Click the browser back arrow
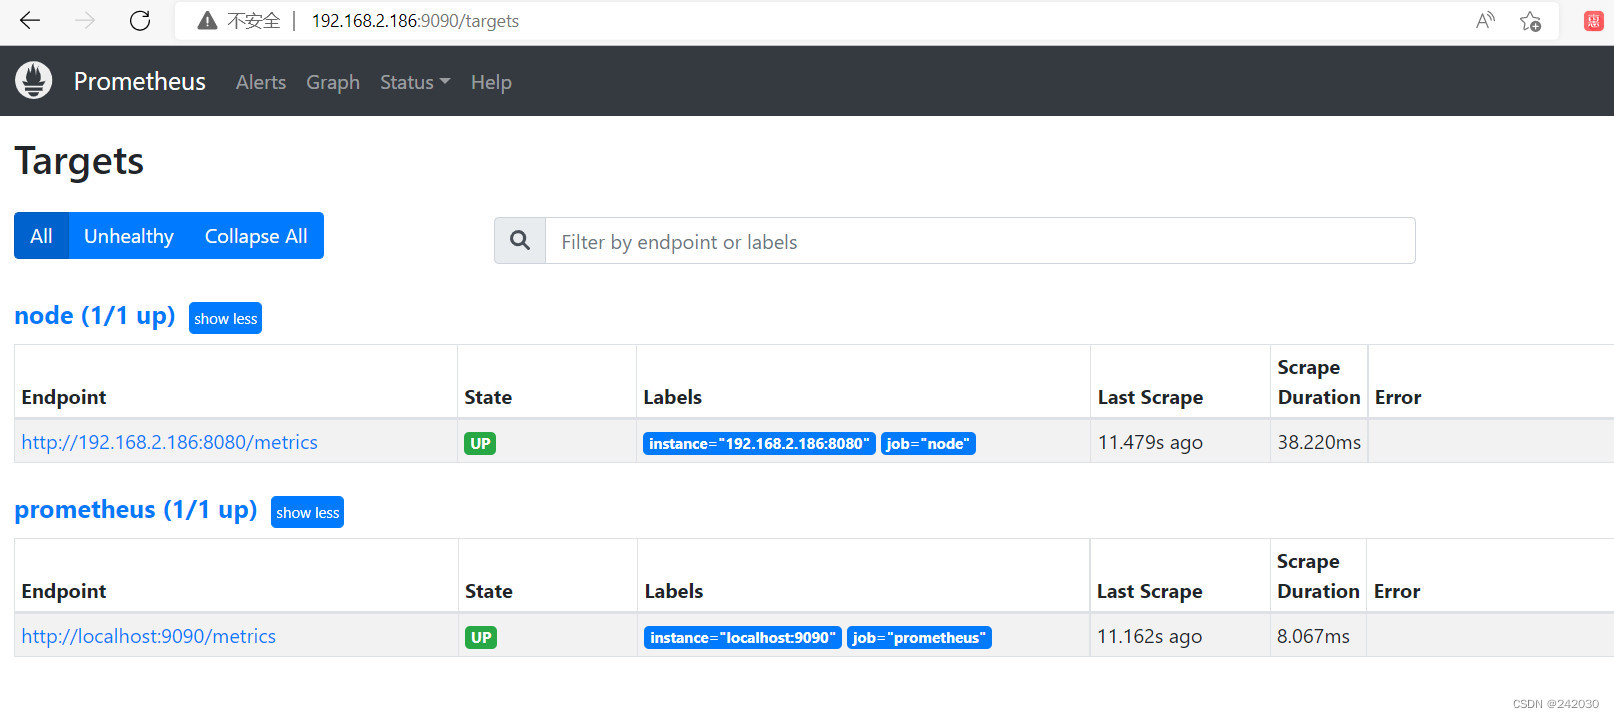Screen dimensions: 1614x718 (30, 21)
